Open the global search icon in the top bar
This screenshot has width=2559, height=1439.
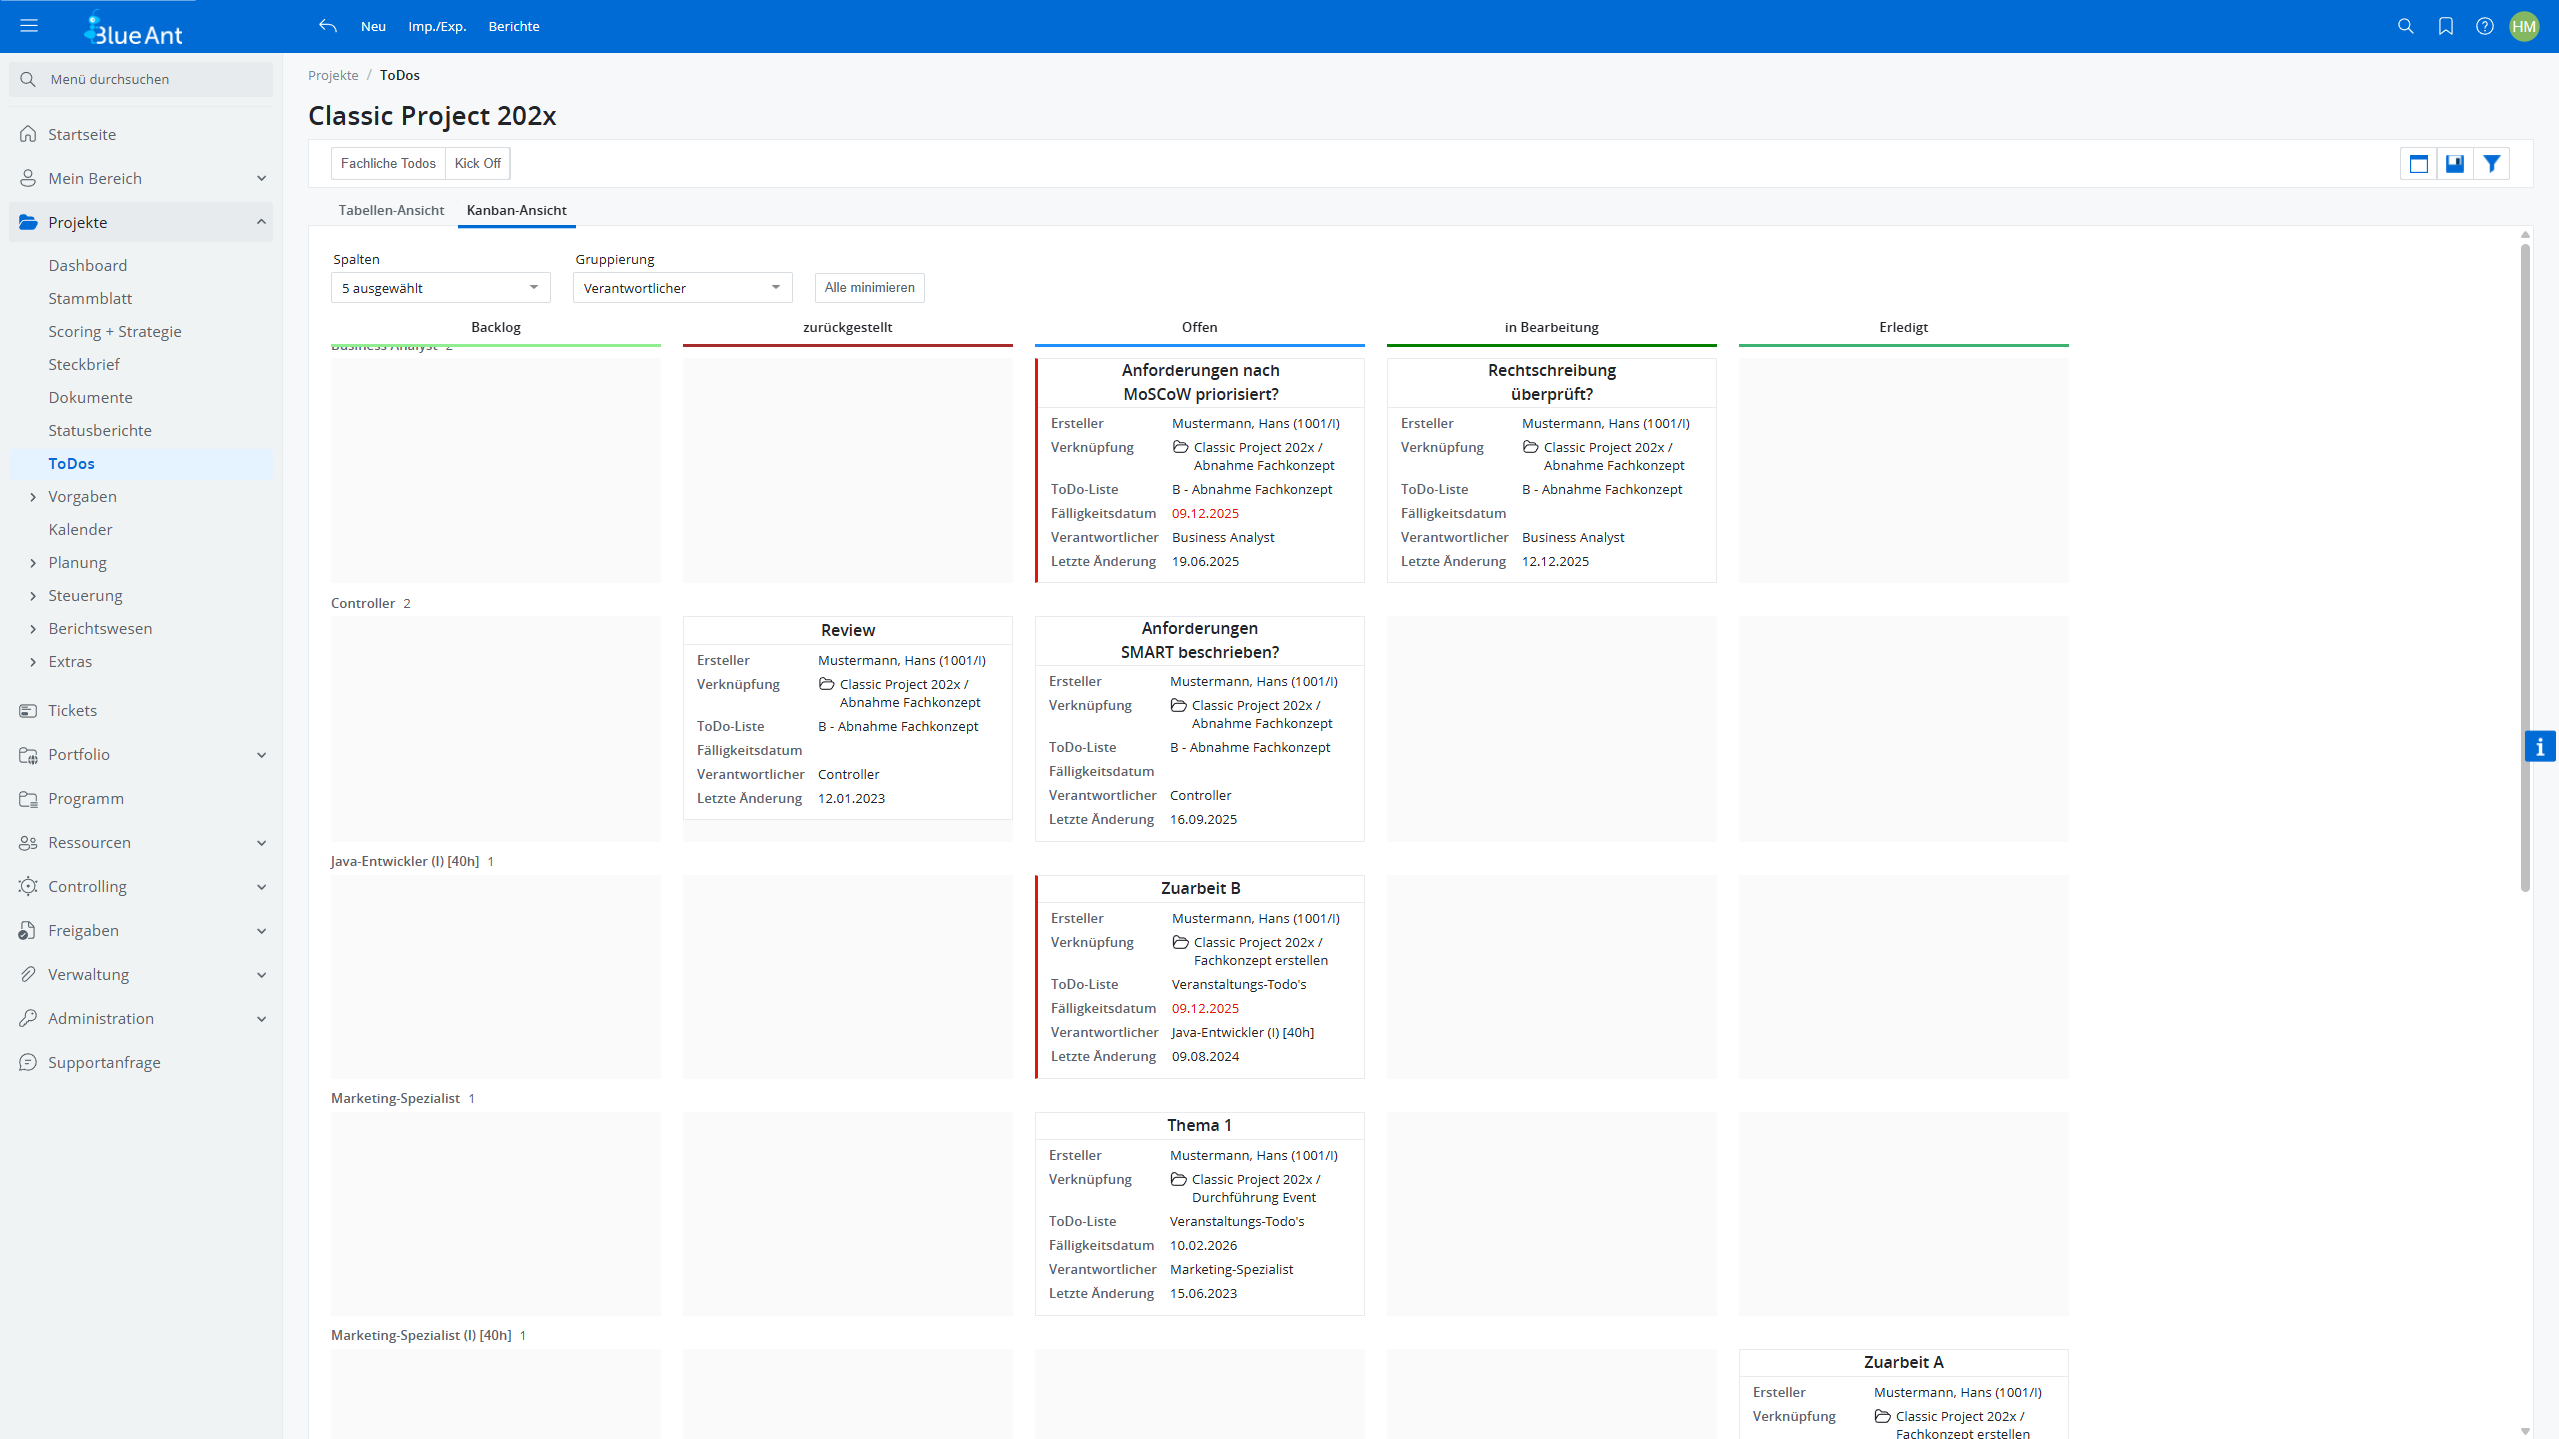[2405, 26]
